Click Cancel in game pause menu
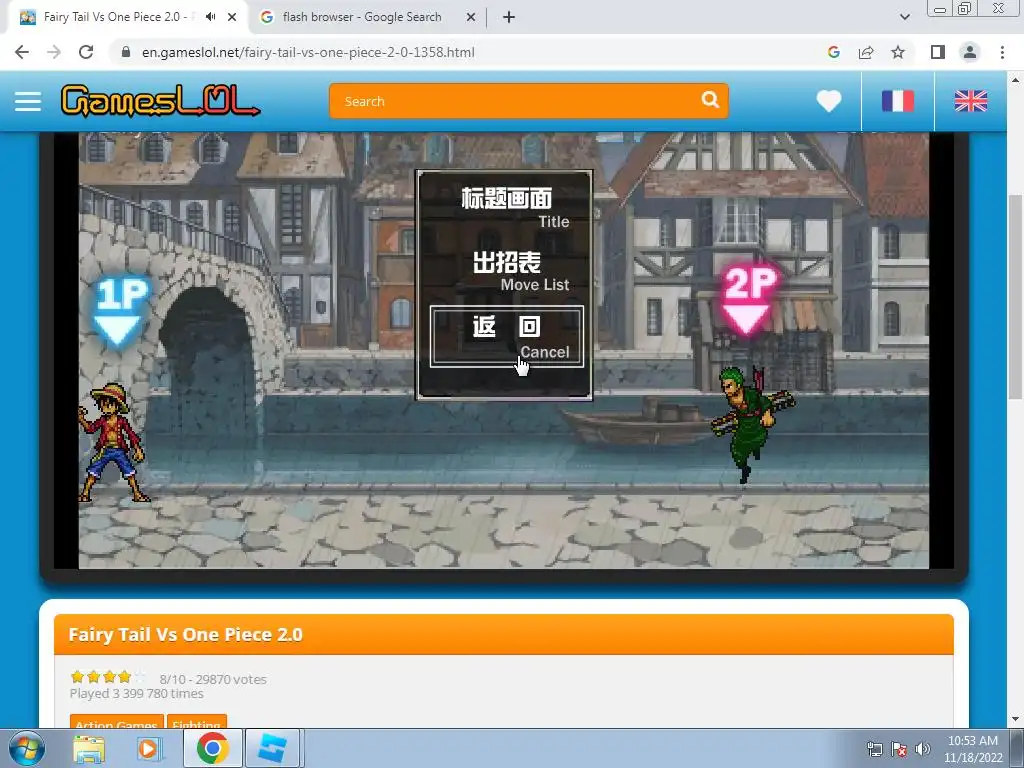Image resolution: width=1024 pixels, height=768 pixels. pyautogui.click(x=507, y=336)
